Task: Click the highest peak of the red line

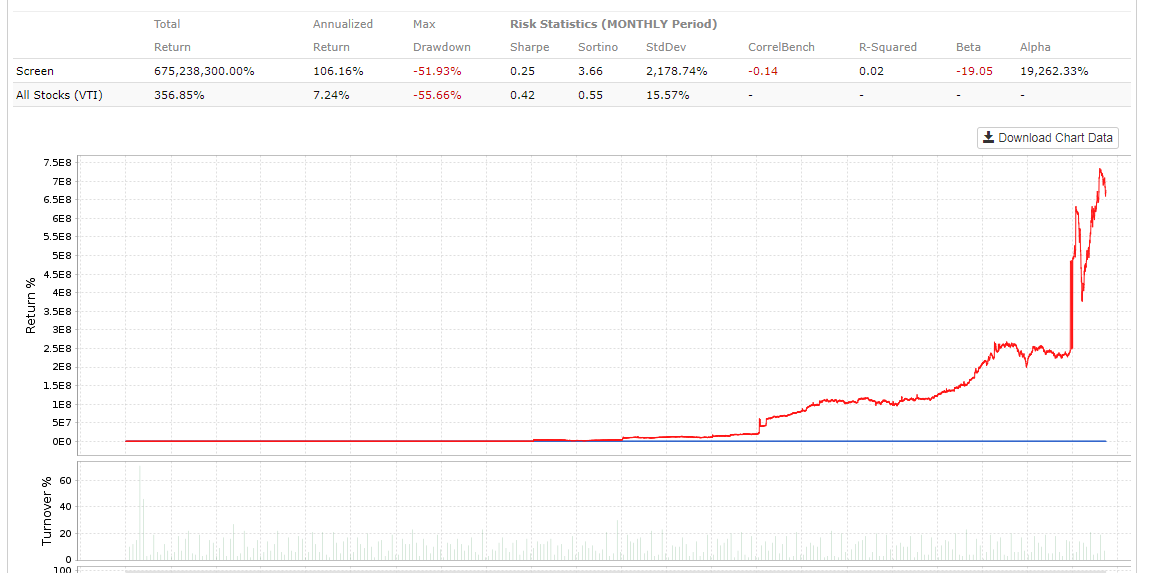Action: [x=1100, y=169]
